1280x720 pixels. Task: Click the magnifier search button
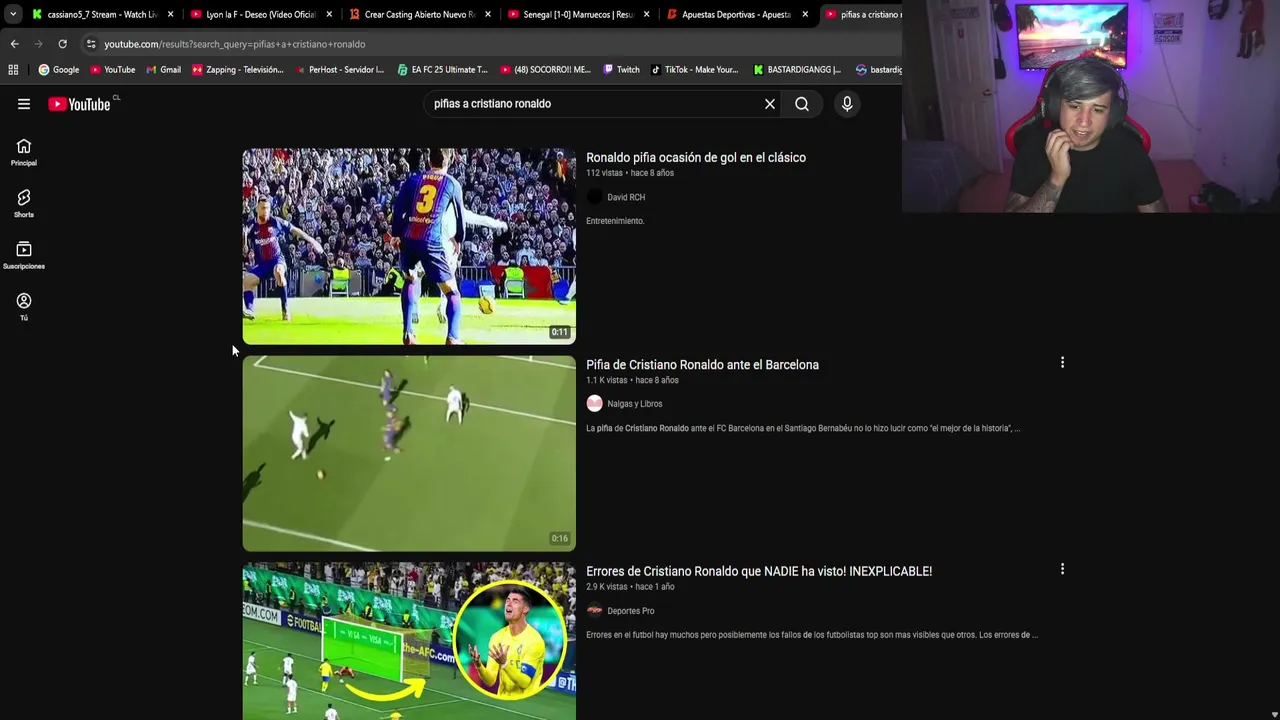[802, 104]
